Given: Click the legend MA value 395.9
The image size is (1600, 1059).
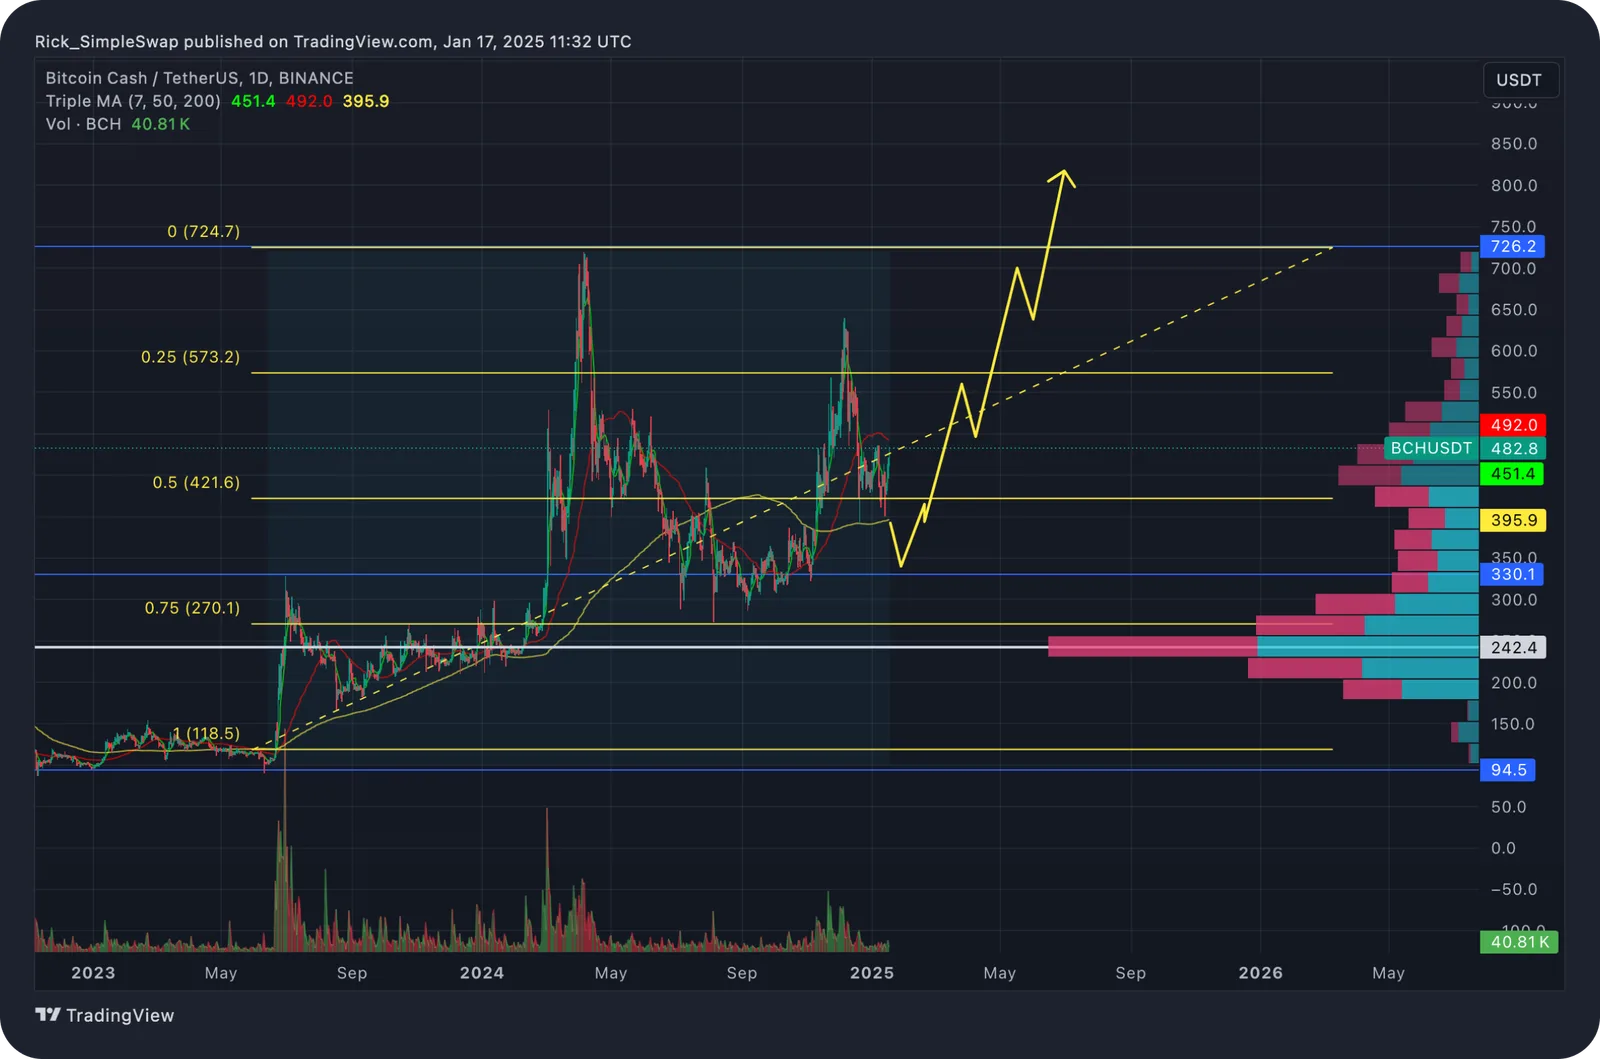Looking at the screenshot, I should click(366, 101).
